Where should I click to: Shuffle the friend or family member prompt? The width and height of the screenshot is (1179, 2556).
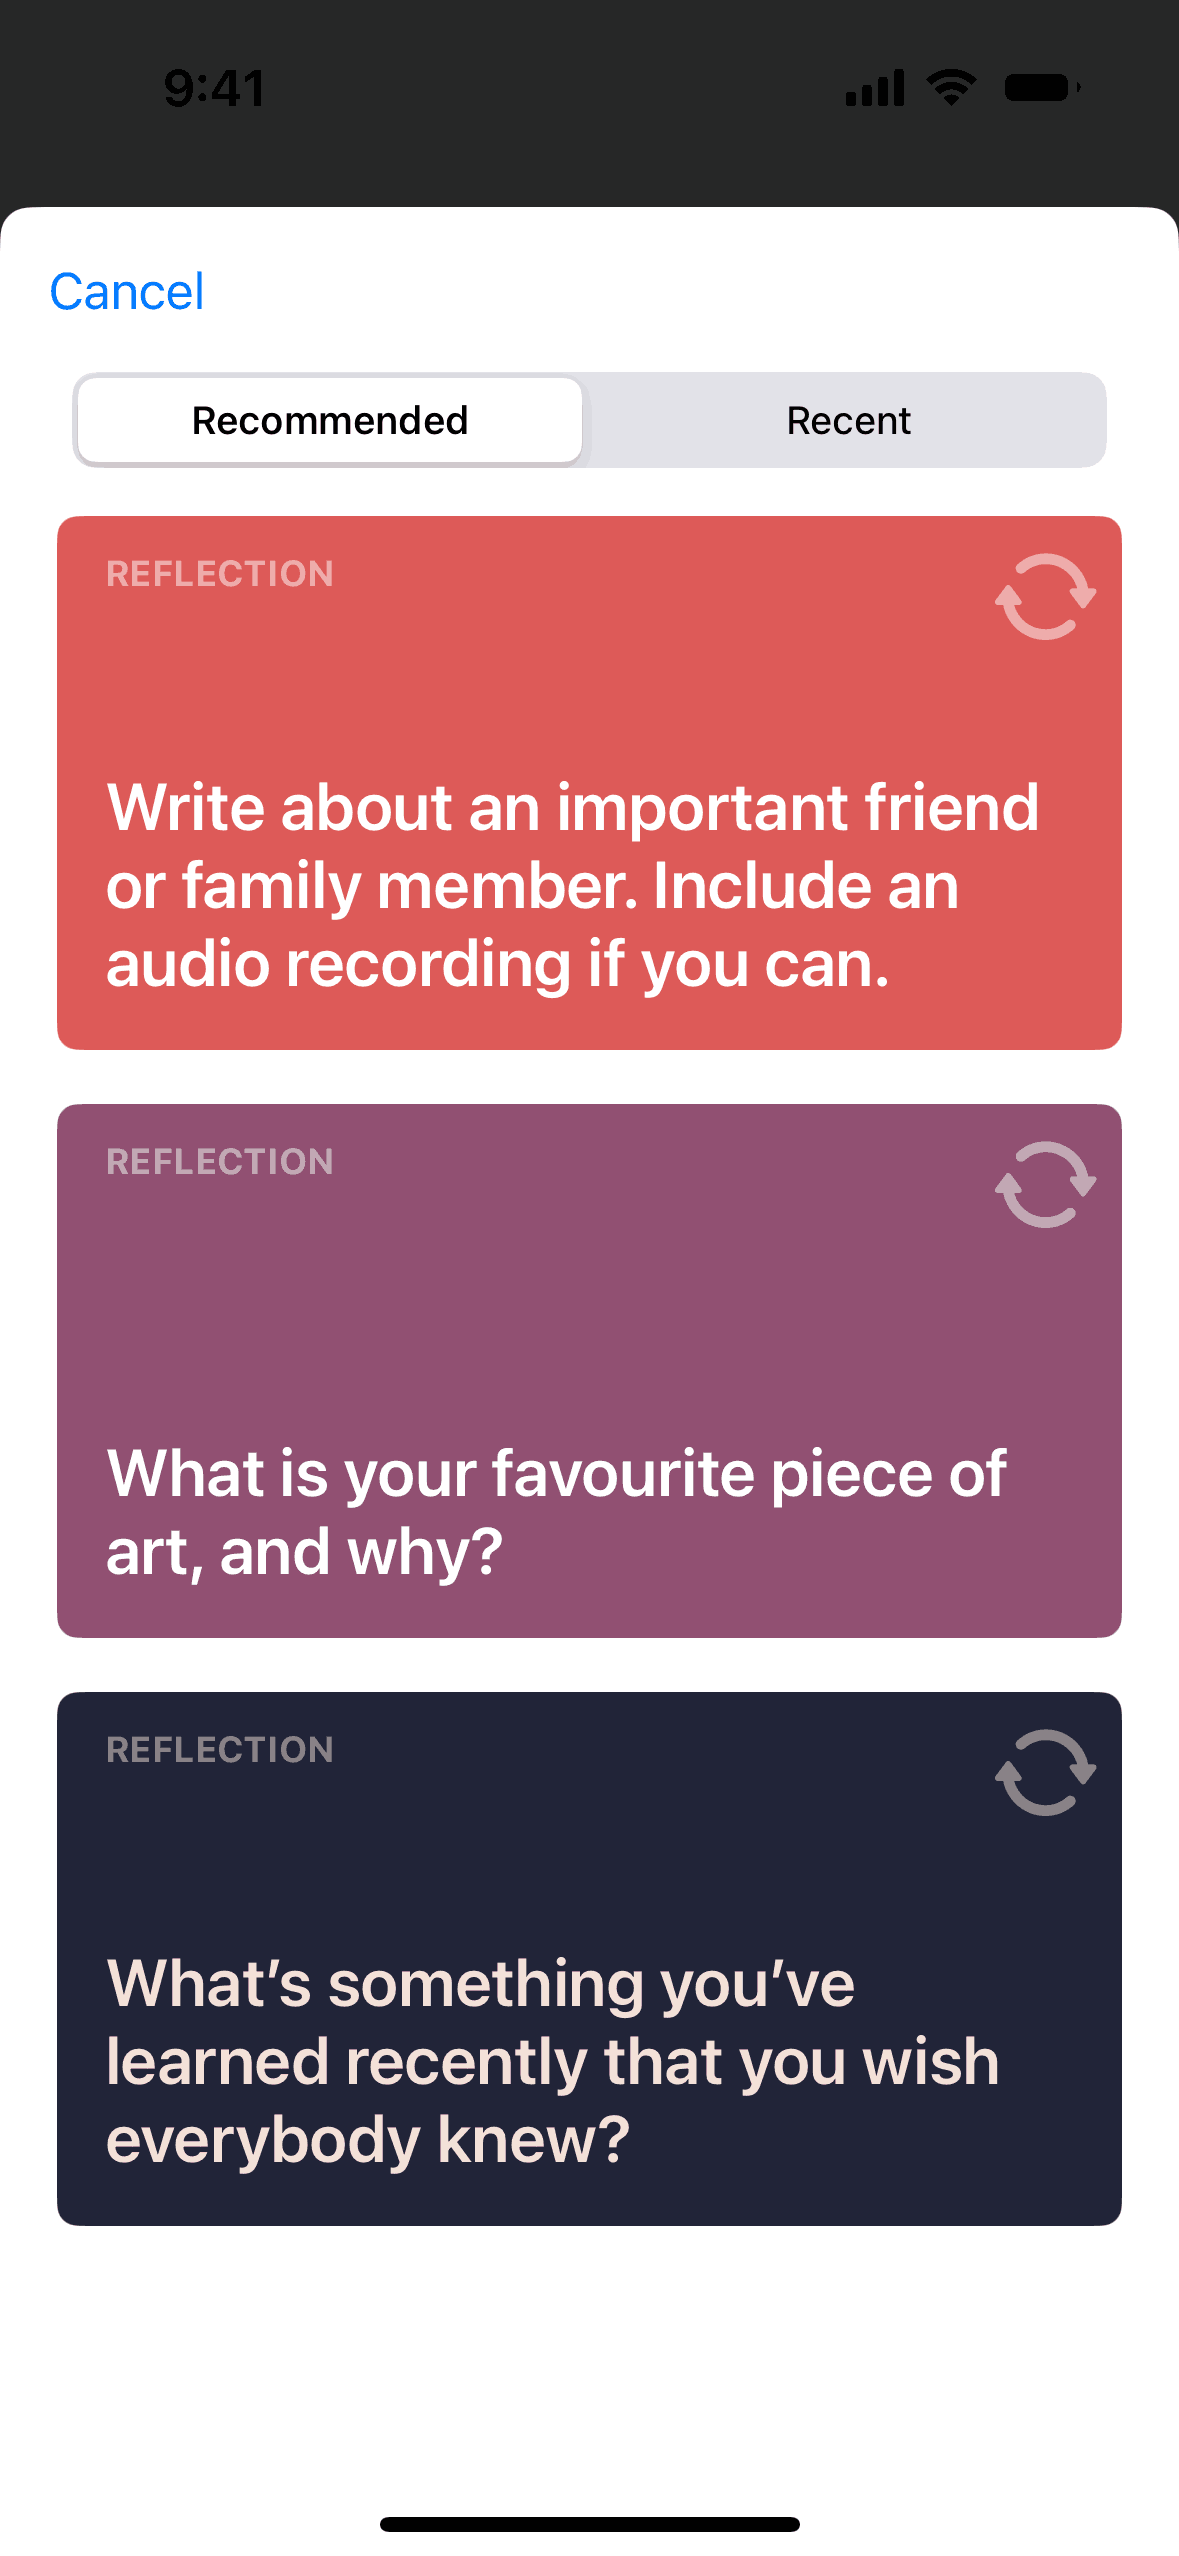pyautogui.click(x=1045, y=597)
